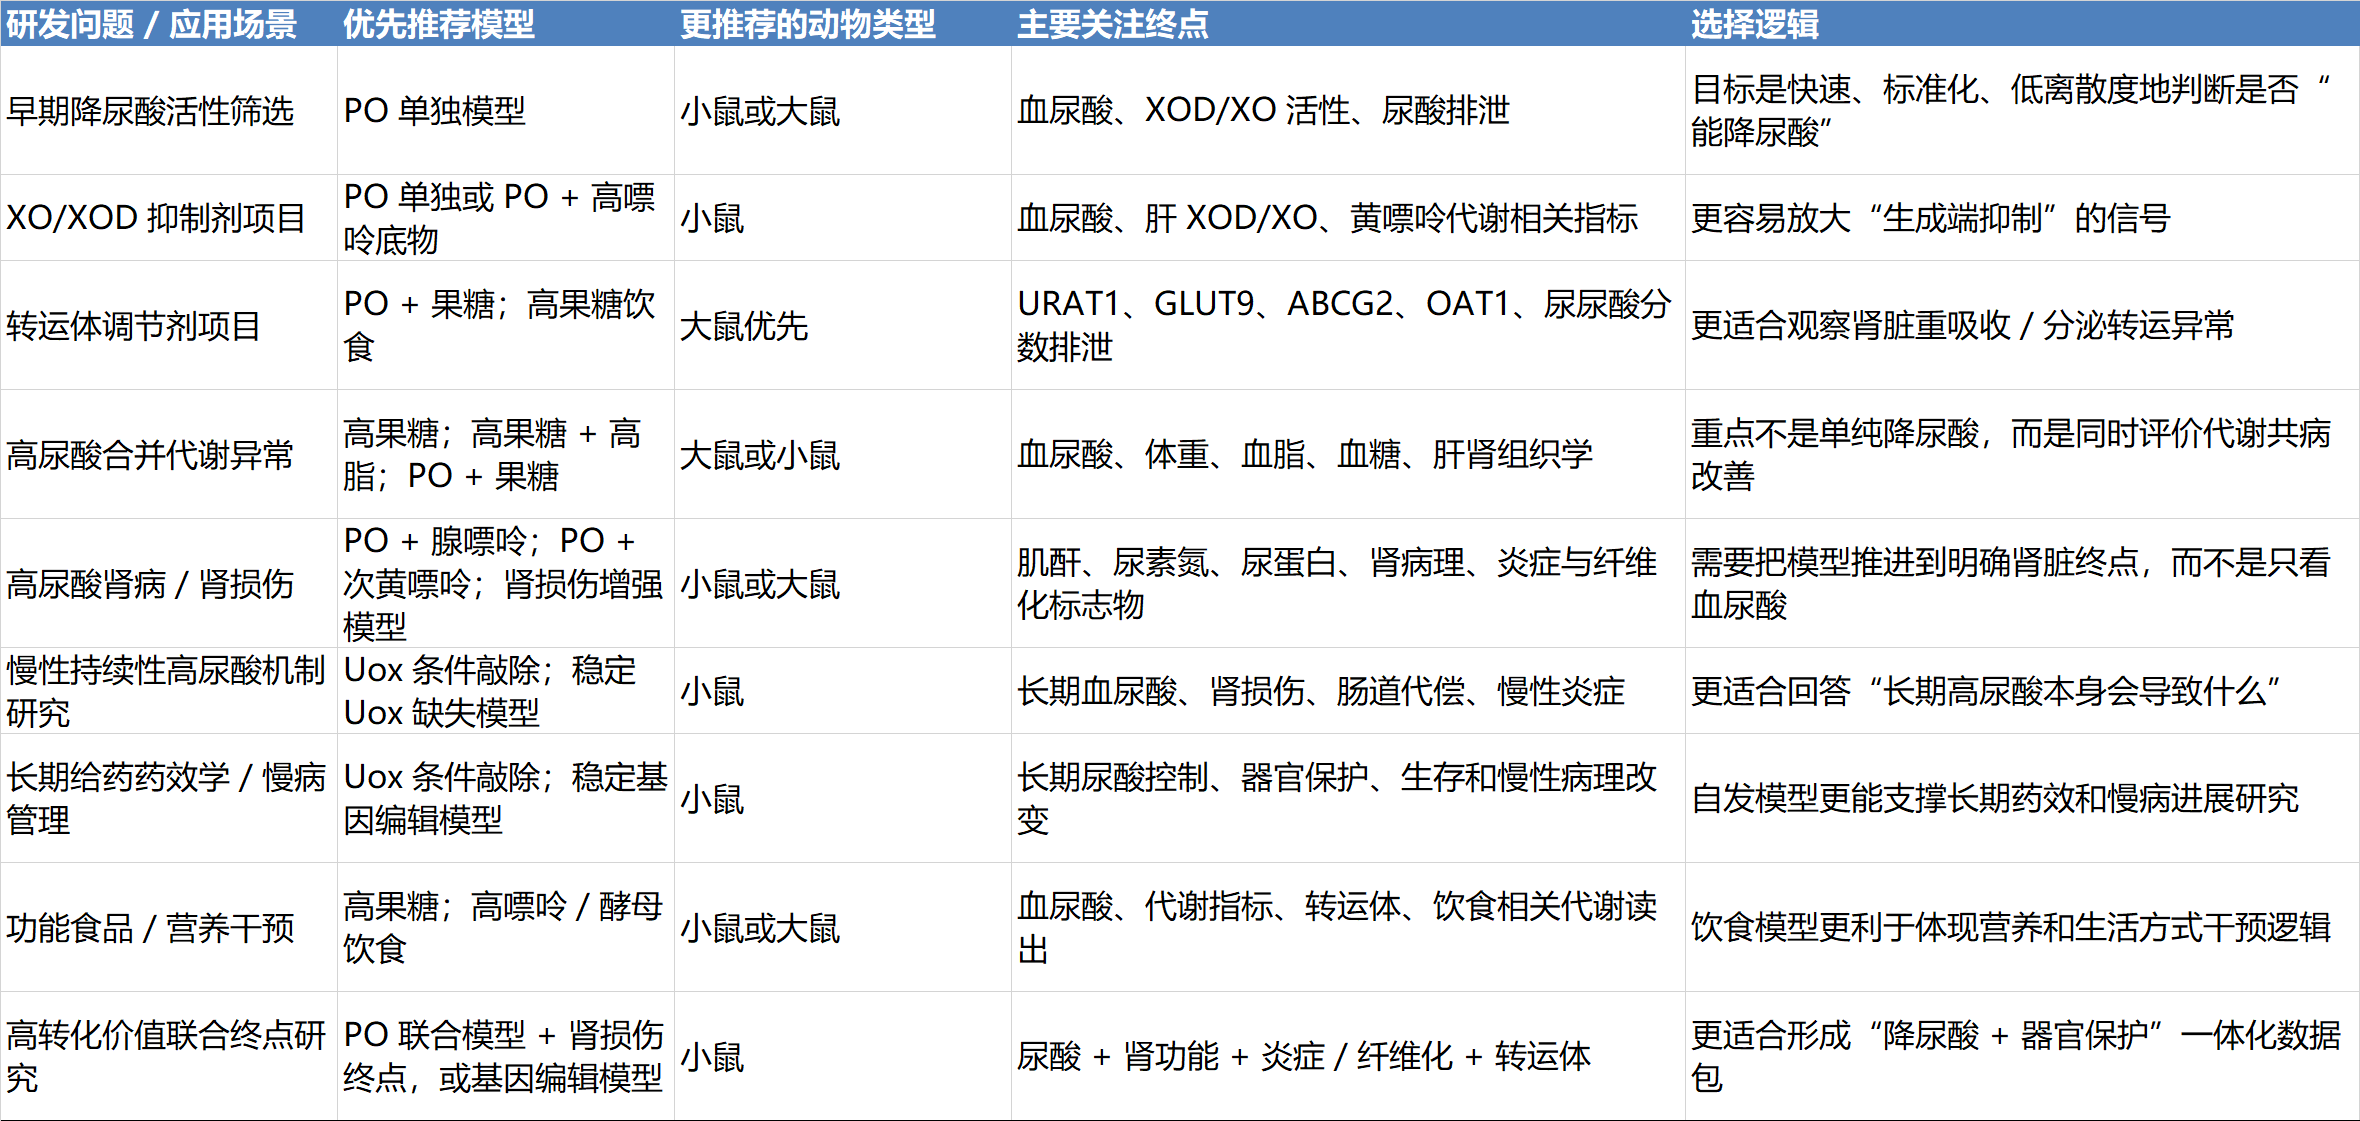
Task: Click the PO 单独模型 cell
Action: coord(434,111)
